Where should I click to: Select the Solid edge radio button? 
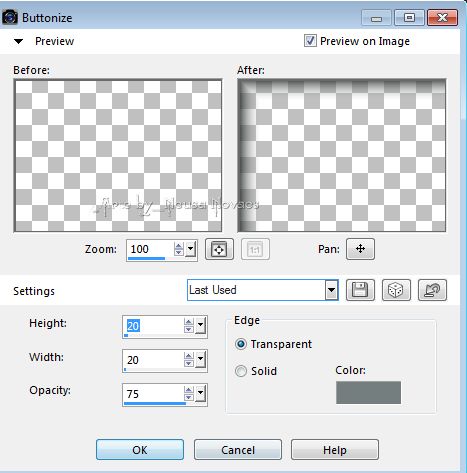coord(241,371)
